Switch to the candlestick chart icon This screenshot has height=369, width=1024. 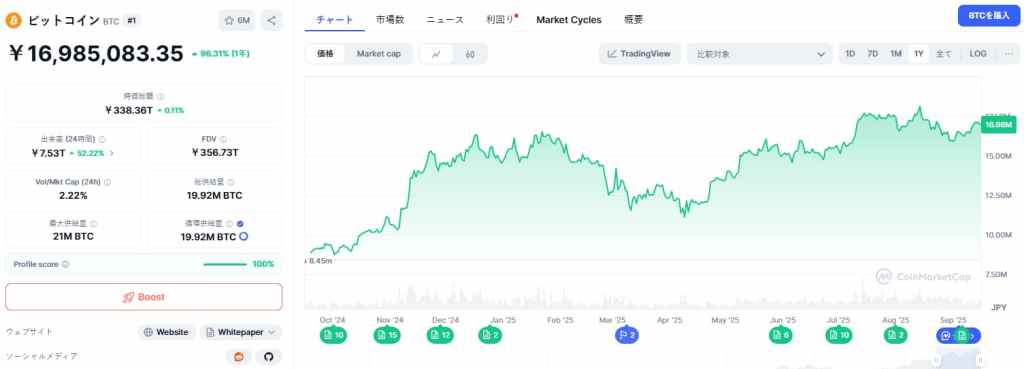(x=470, y=54)
